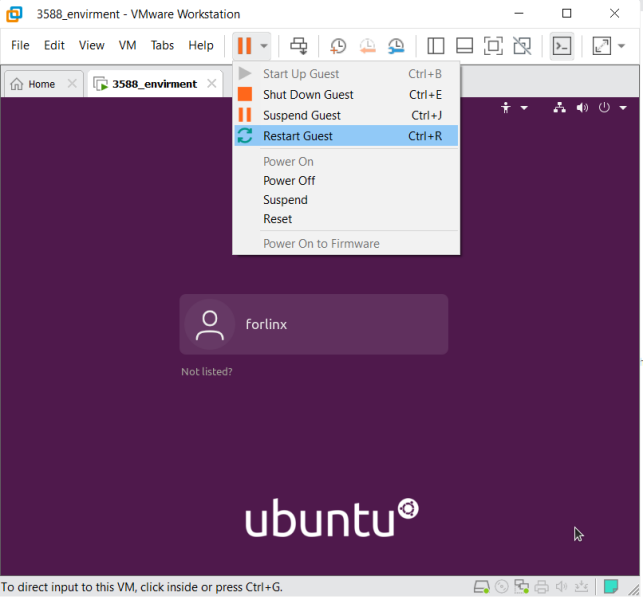Click the forlinx user avatar icon
The image size is (643, 601).
pos(210,325)
